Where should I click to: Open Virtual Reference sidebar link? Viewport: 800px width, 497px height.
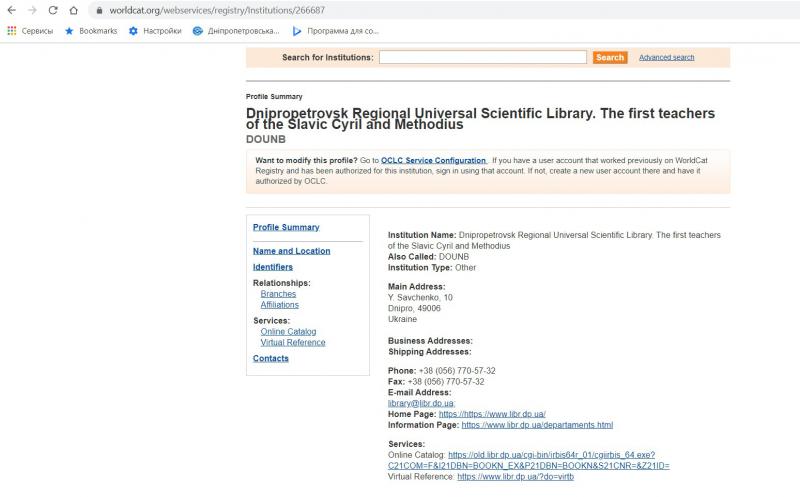click(x=293, y=342)
